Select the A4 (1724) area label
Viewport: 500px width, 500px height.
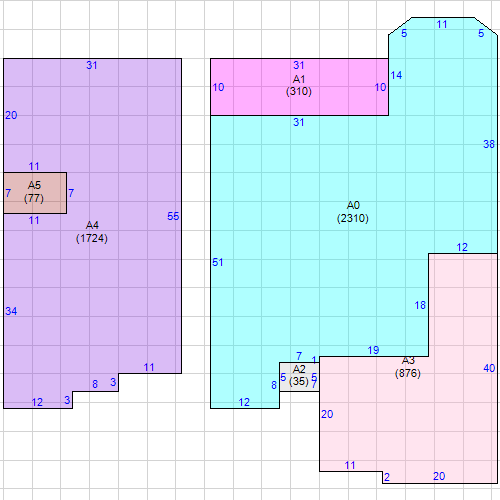pos(92,232)
